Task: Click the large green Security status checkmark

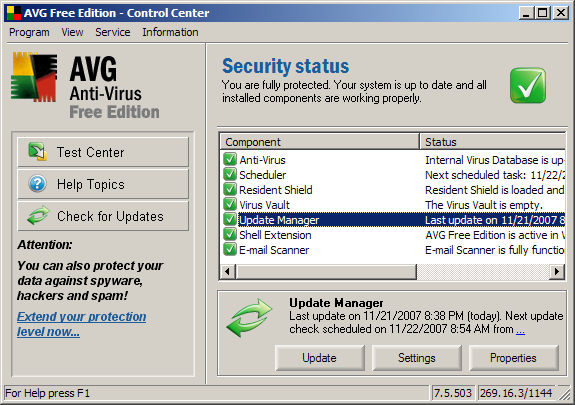Action: [528, 85]
